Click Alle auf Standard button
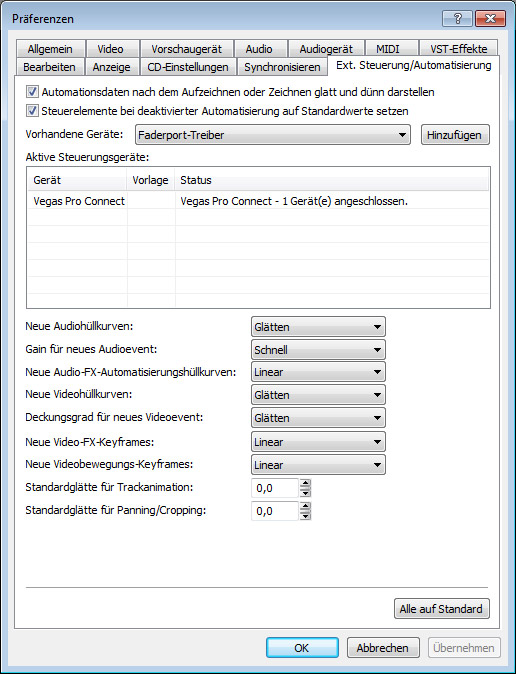Viewport: 516px width, 674px height. pos(441,609)
